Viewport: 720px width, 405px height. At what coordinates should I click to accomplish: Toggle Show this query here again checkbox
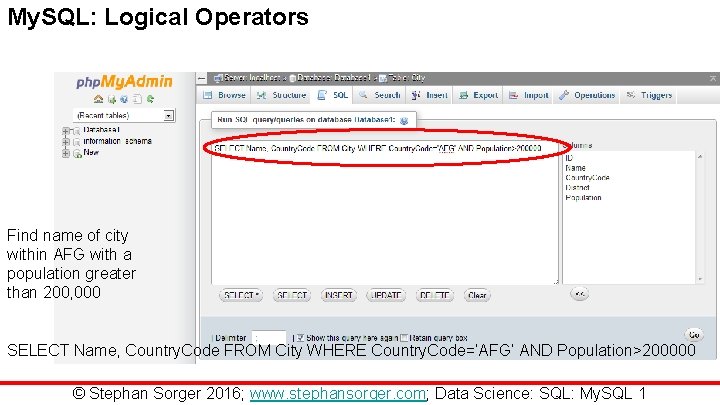tap(300, 338)
